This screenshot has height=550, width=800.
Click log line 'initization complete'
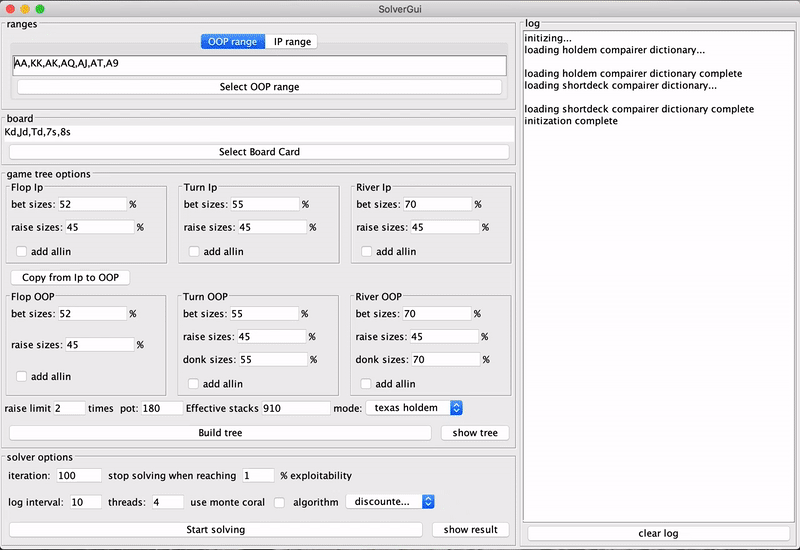click(x=571, y=121)
